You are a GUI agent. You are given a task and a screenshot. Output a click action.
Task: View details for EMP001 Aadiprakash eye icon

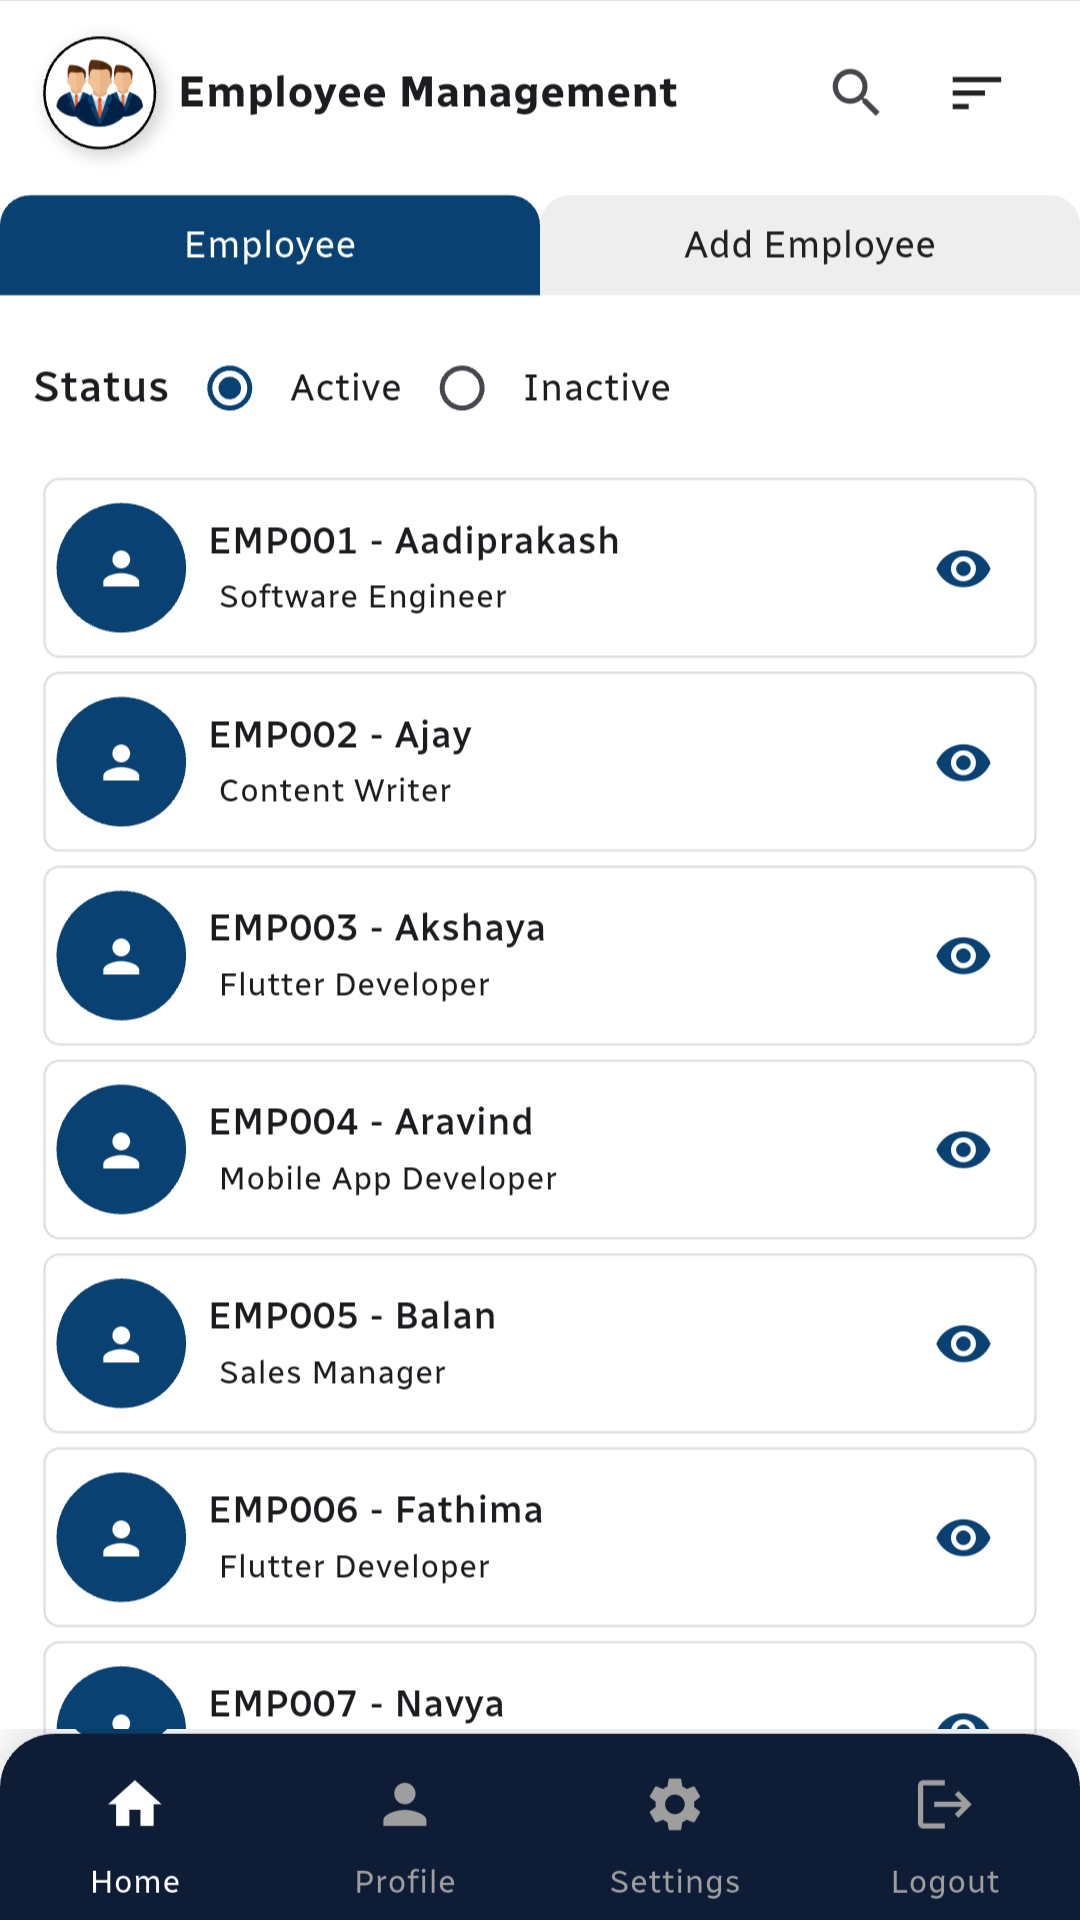[963, 569]
